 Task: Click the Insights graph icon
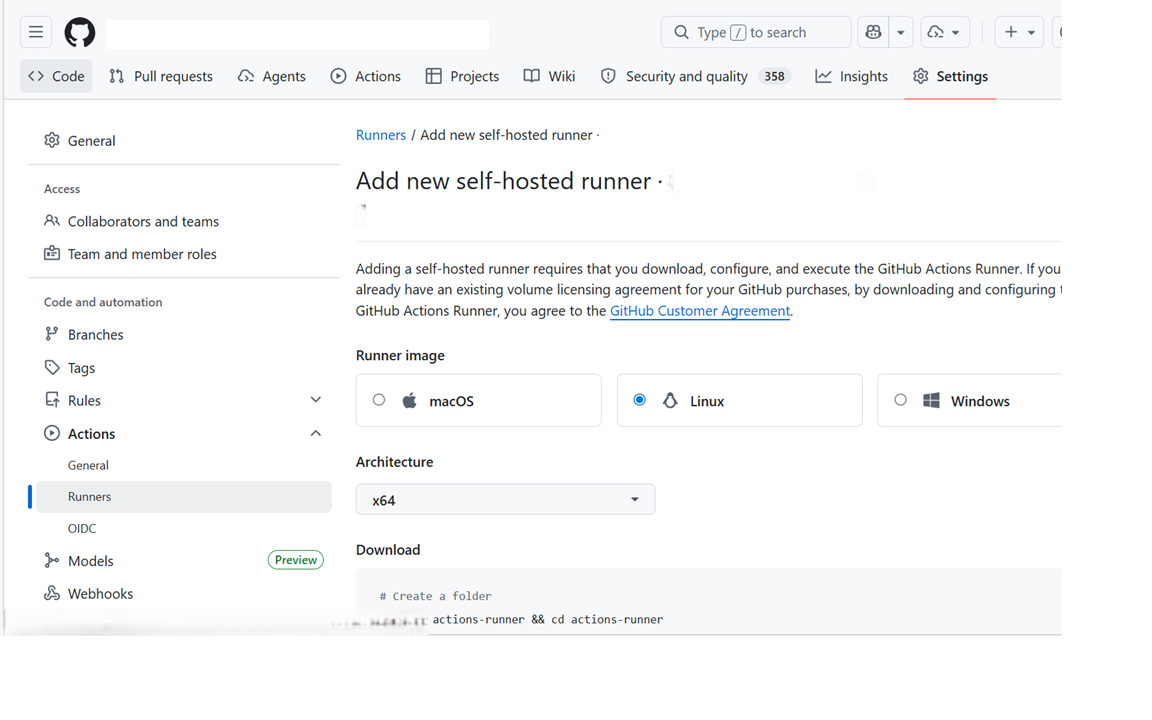(x=824, y=76)
